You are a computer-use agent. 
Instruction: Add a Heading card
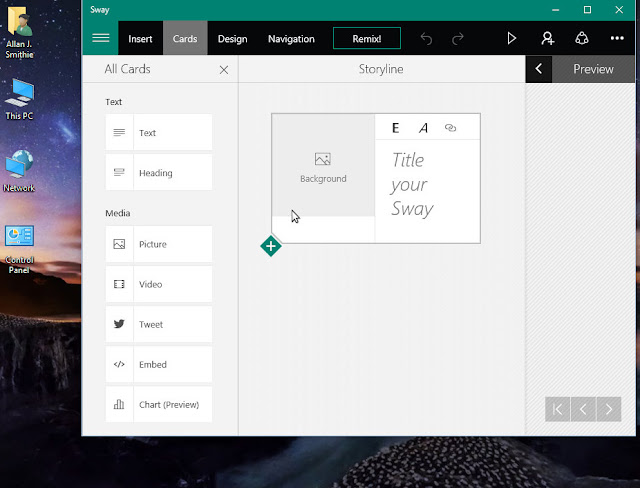tap(159, 173)
